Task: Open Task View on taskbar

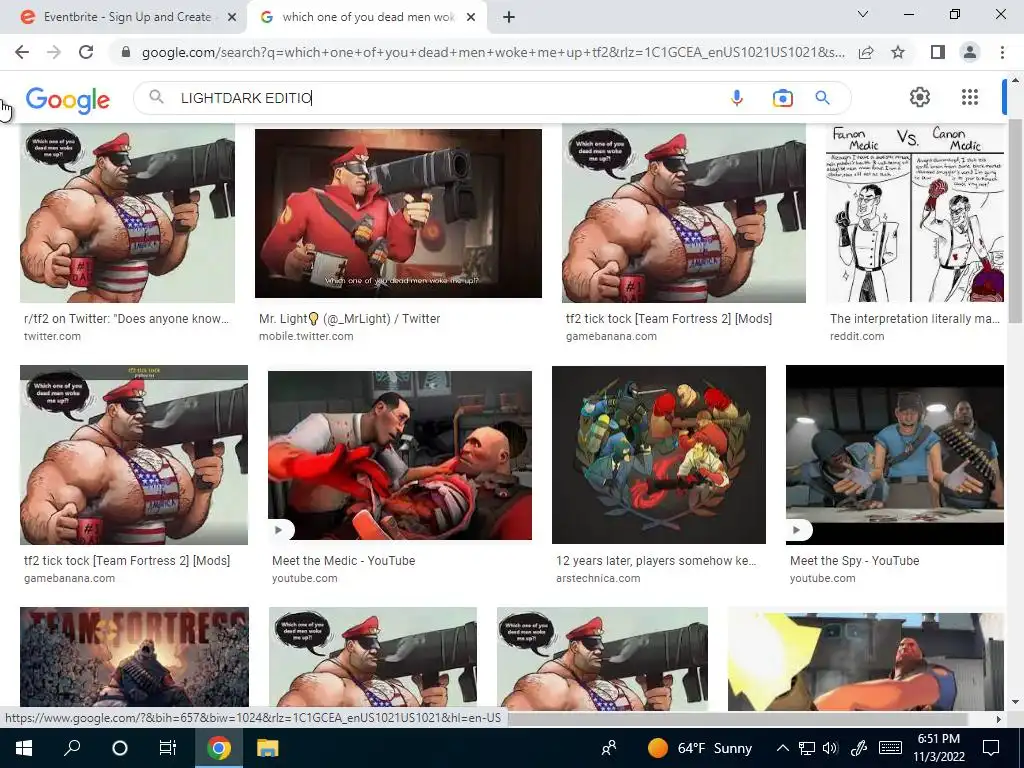Action: coord(168,748)
